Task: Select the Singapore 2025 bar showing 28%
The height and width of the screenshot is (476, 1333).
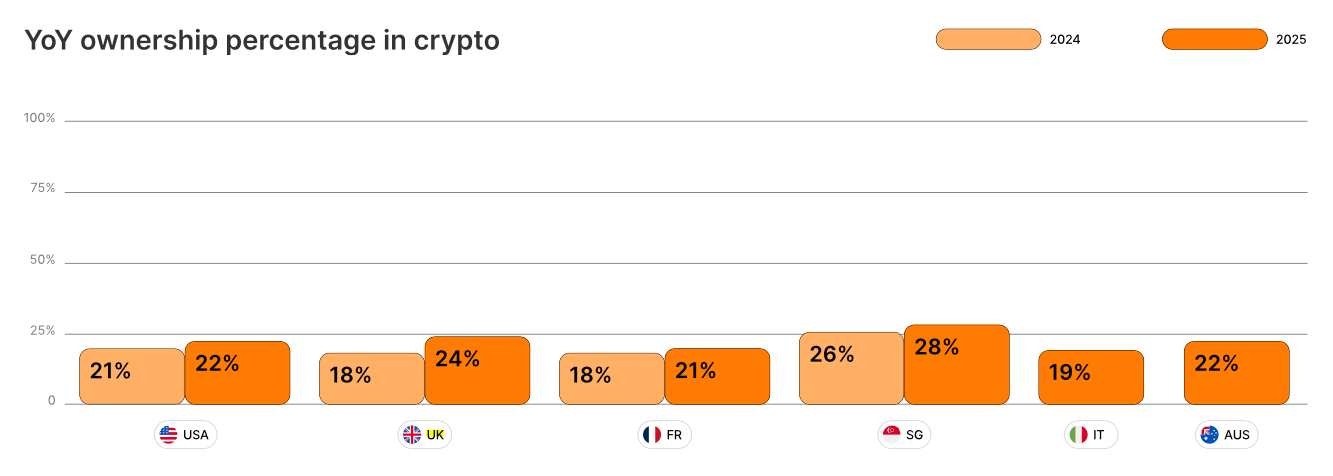Action: (957, 364)
